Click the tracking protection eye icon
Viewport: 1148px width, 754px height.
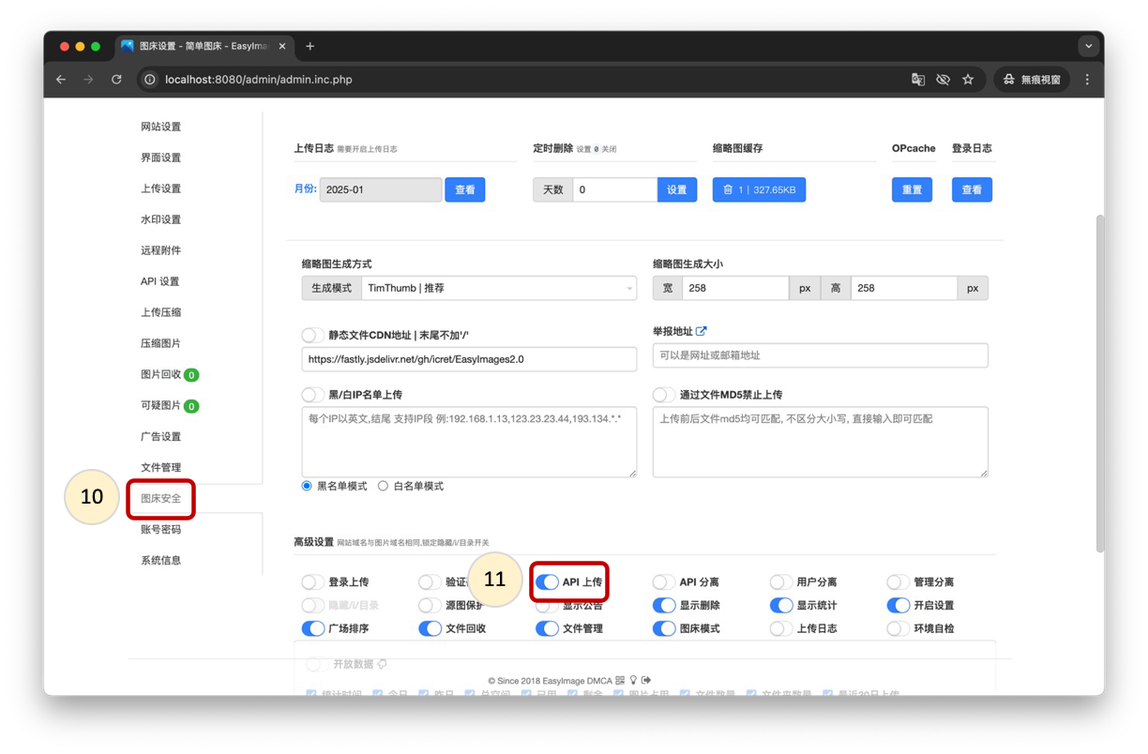click(943, 80)
